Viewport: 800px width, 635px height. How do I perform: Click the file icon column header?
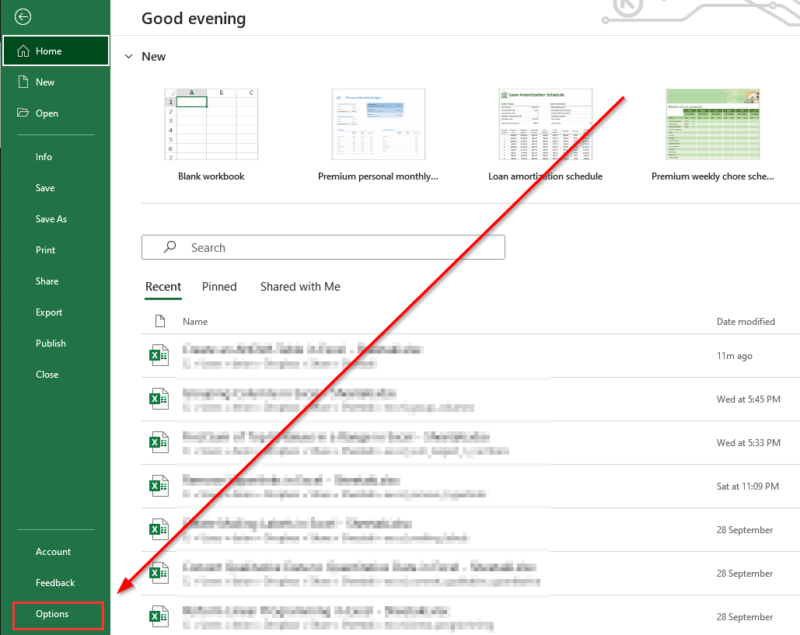pyautogui.click(x=158, y=322)
